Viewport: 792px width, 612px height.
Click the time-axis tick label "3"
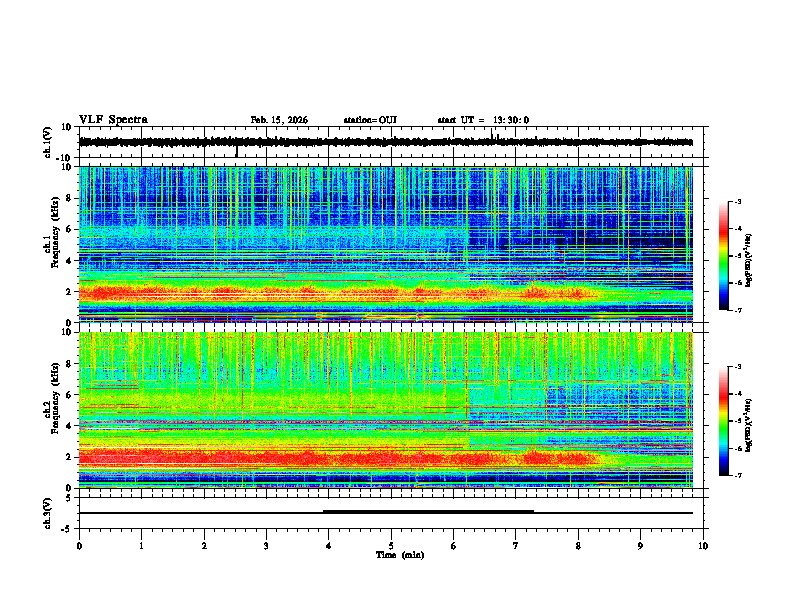[x=266, y=546]
